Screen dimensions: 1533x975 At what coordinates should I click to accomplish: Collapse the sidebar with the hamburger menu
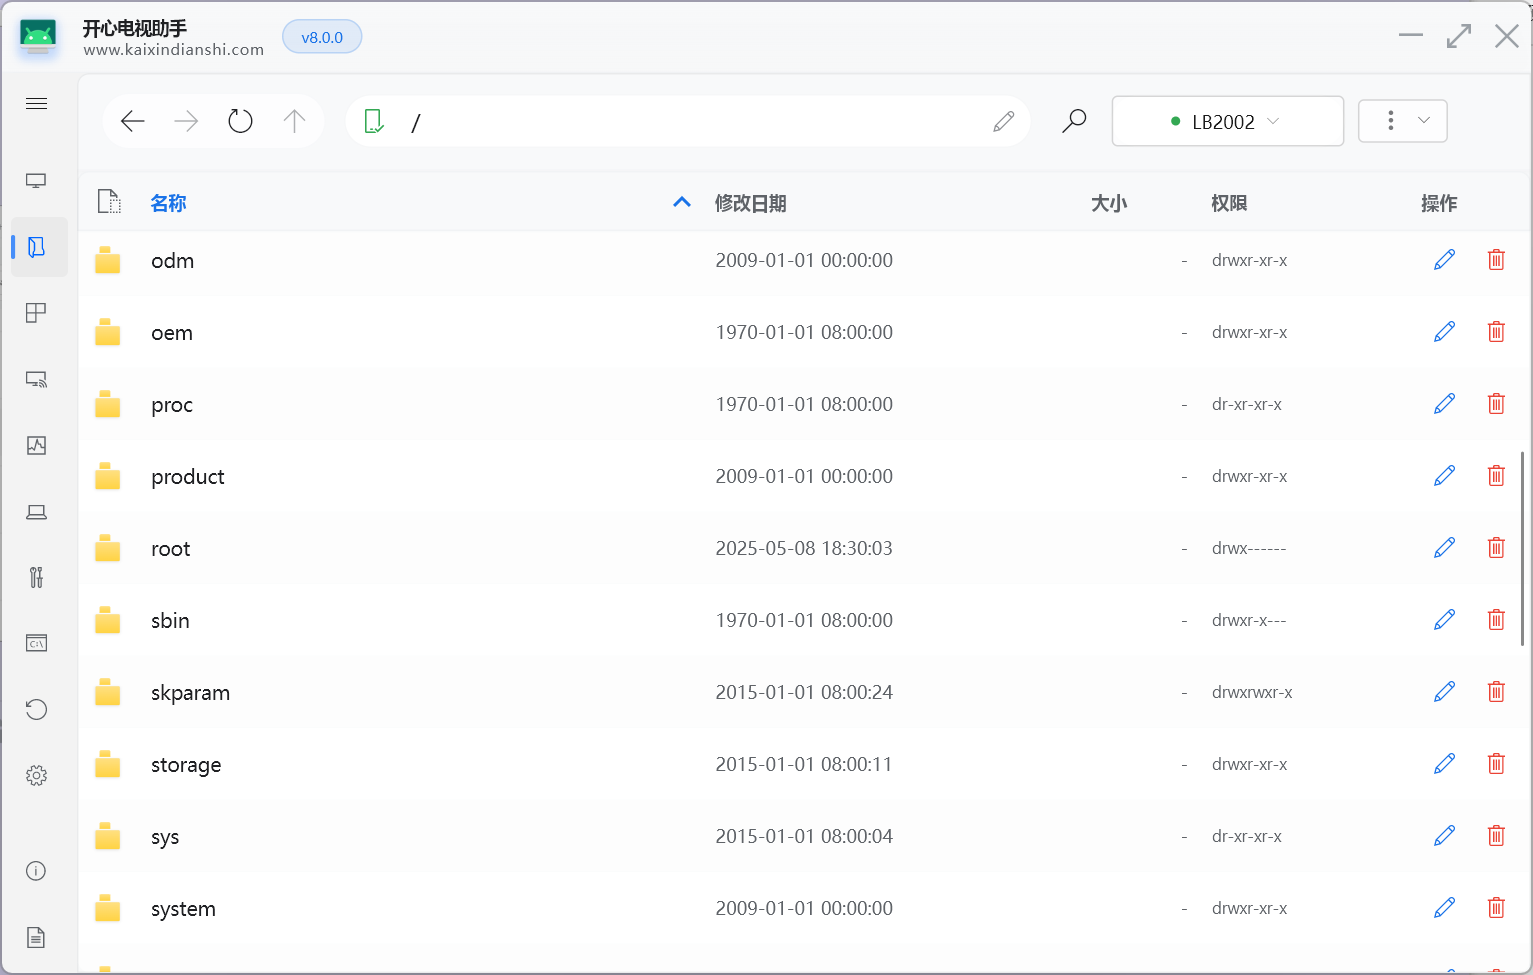[36, 103]
